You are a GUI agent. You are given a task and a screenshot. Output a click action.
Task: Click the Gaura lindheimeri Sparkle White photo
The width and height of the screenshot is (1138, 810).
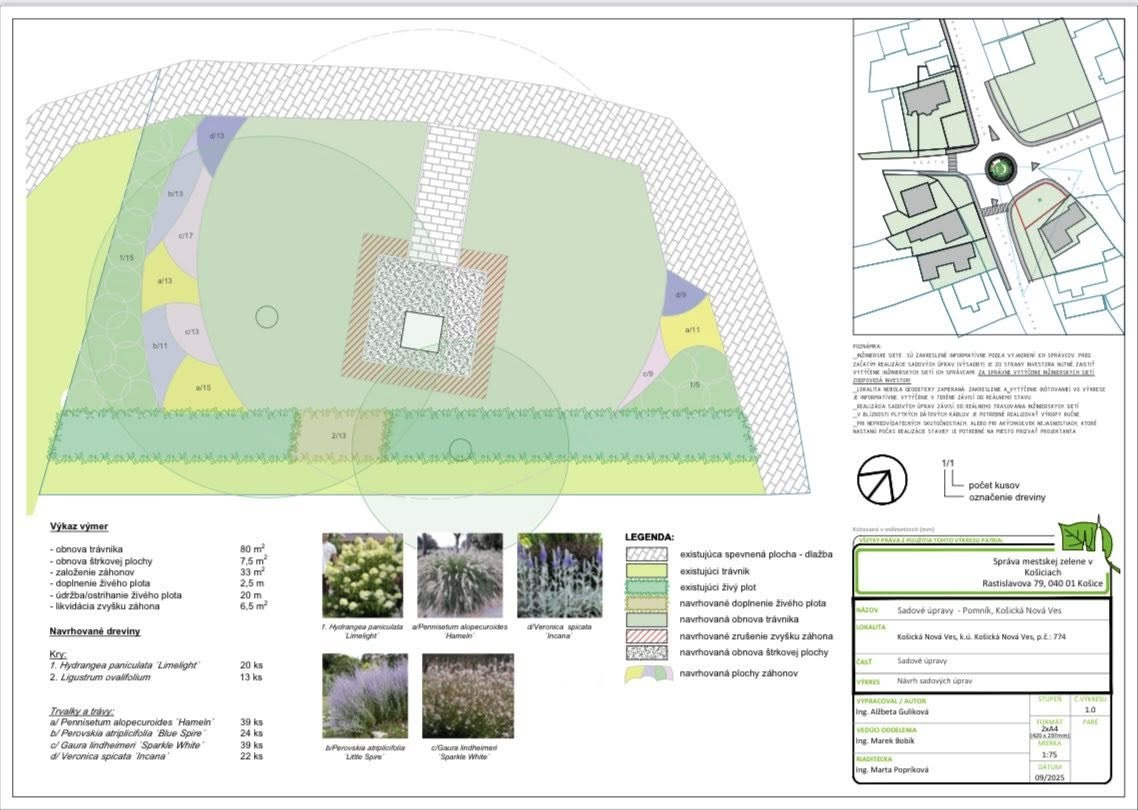pyautogui.click(x=468, y=696)
